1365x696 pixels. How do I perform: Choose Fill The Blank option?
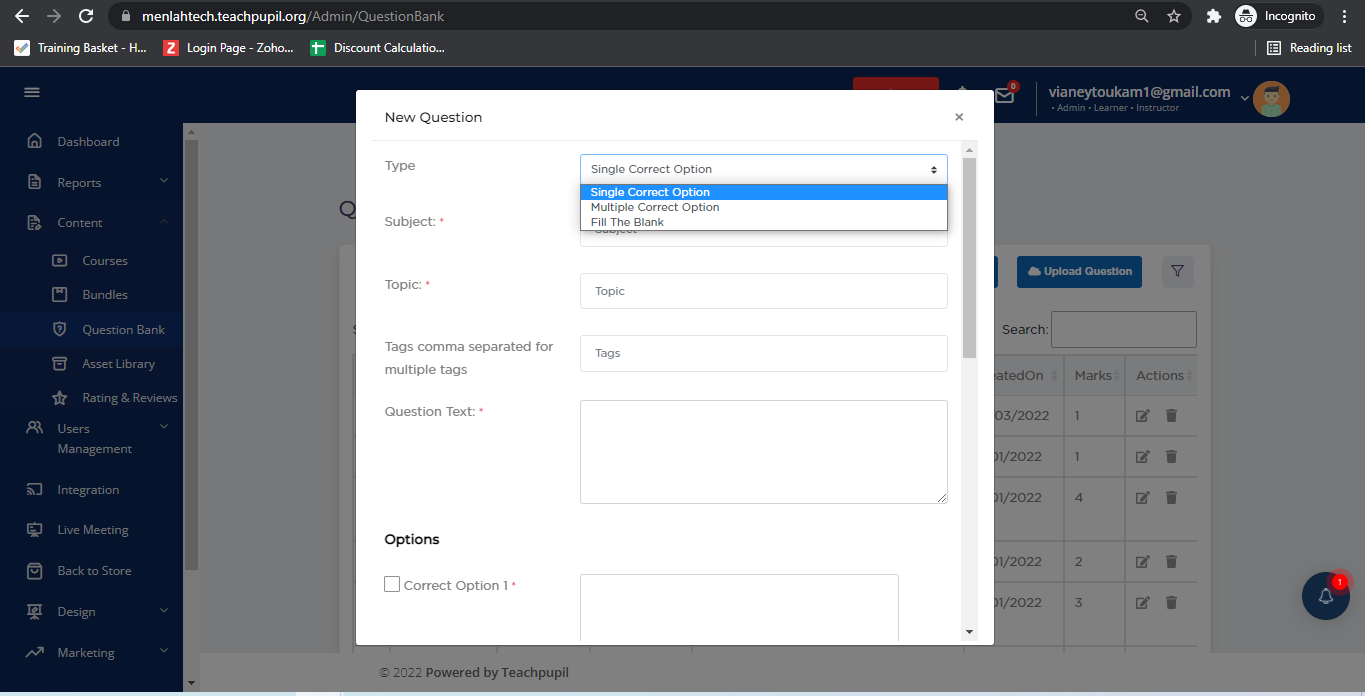[x=627, y=222]
